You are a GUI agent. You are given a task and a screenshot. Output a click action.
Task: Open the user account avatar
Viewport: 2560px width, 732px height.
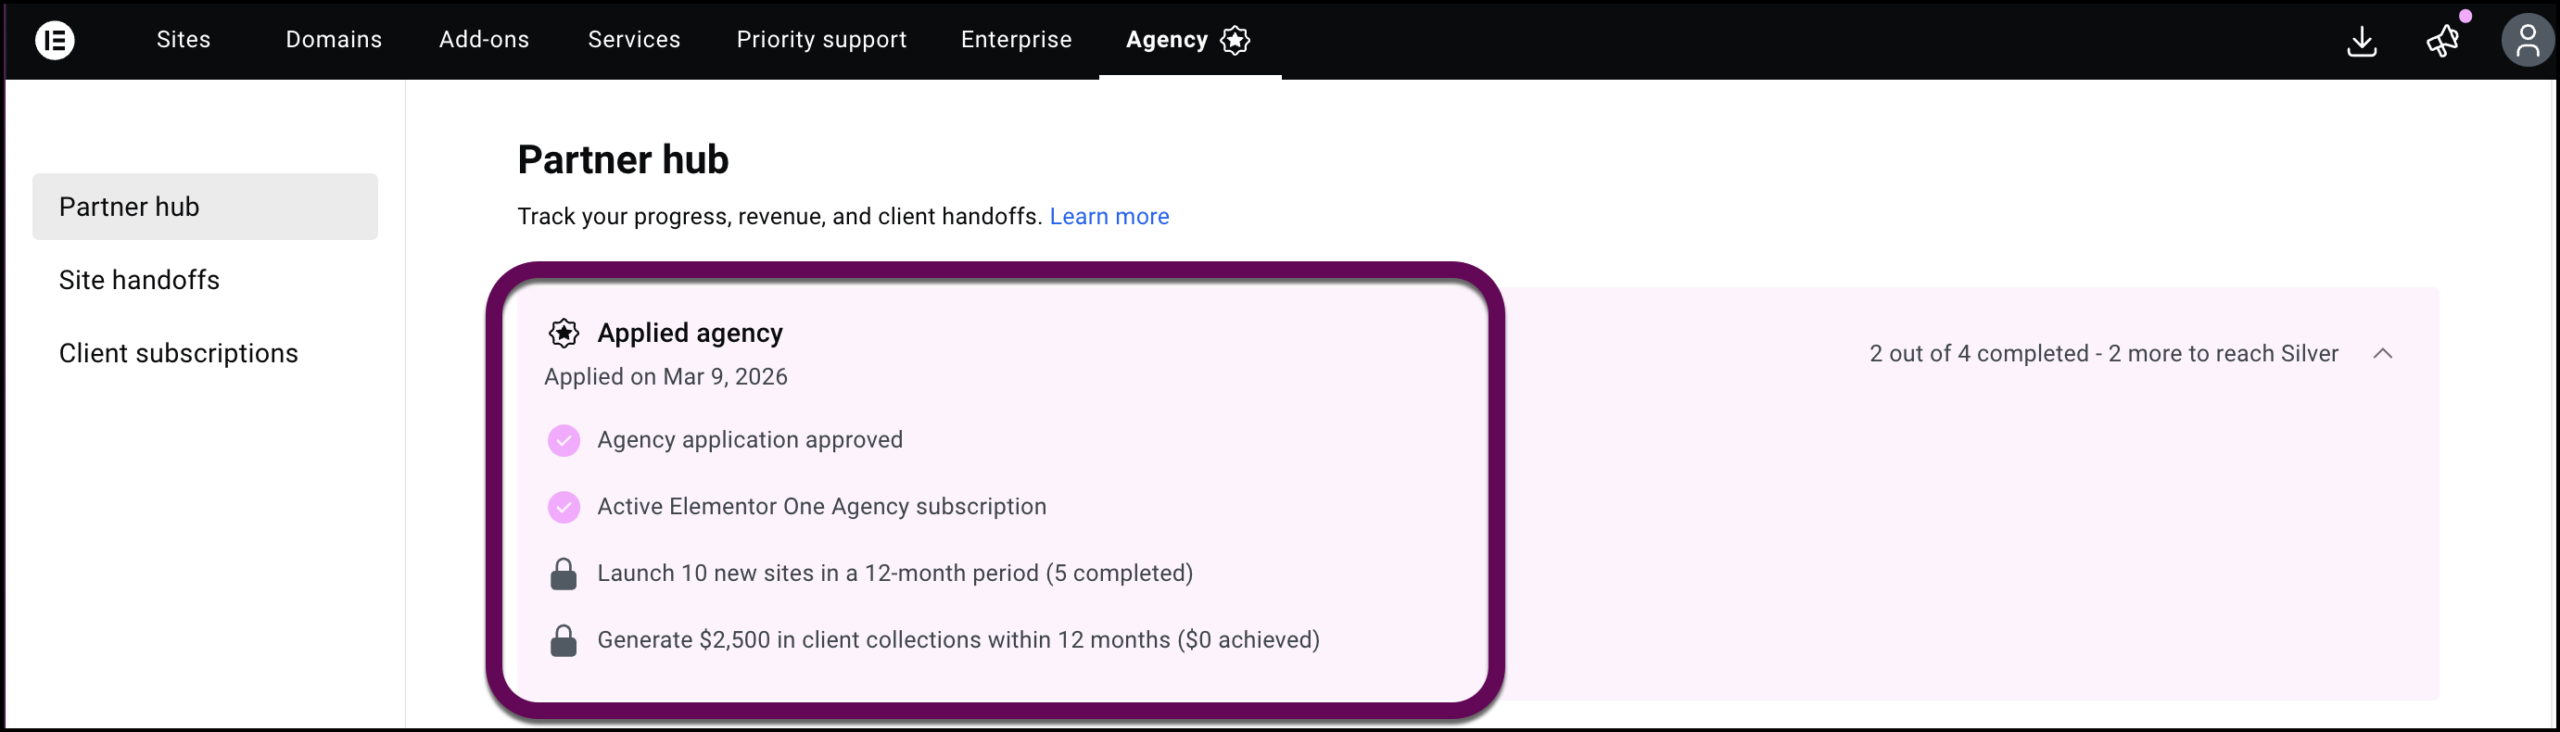click(2527, 41)
